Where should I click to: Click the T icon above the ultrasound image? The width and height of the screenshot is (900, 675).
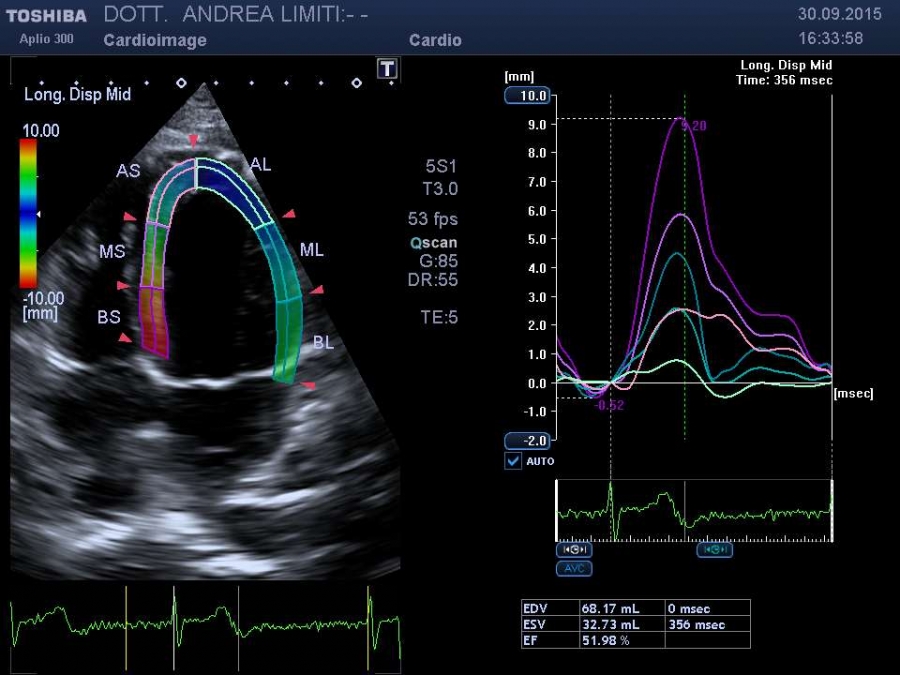coord(387,68)
